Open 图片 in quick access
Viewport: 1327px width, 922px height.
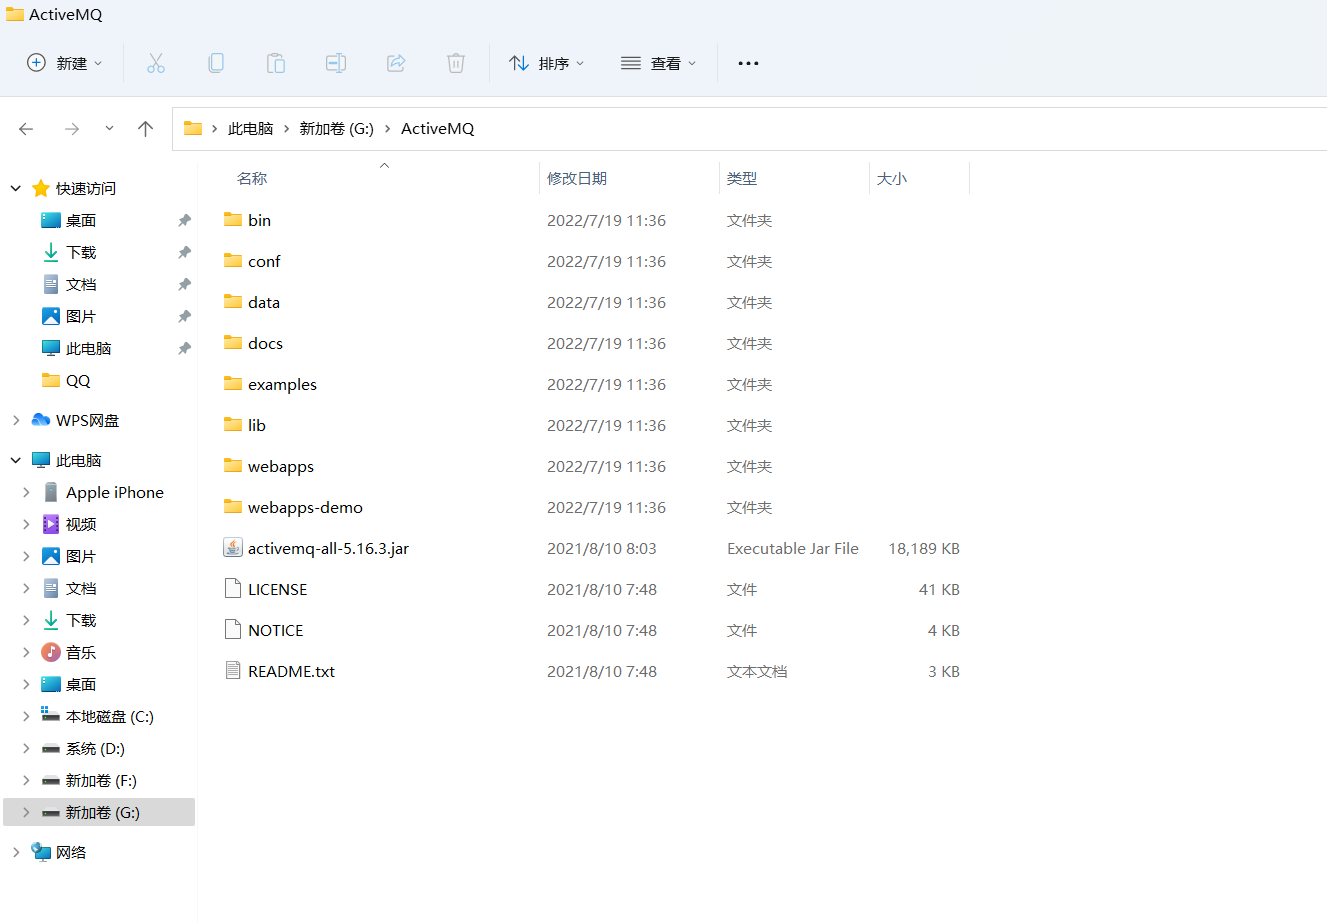(x=81, y=316)
